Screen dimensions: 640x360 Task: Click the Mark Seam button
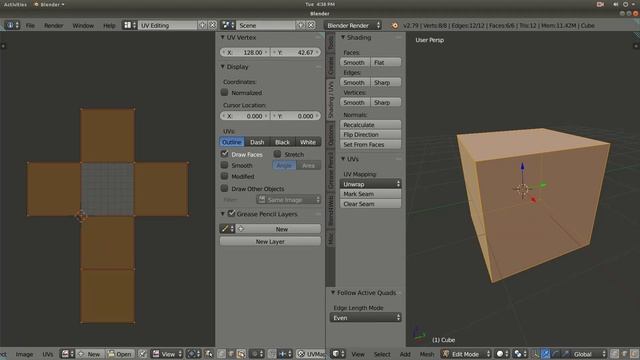click(x=371, y=194)
